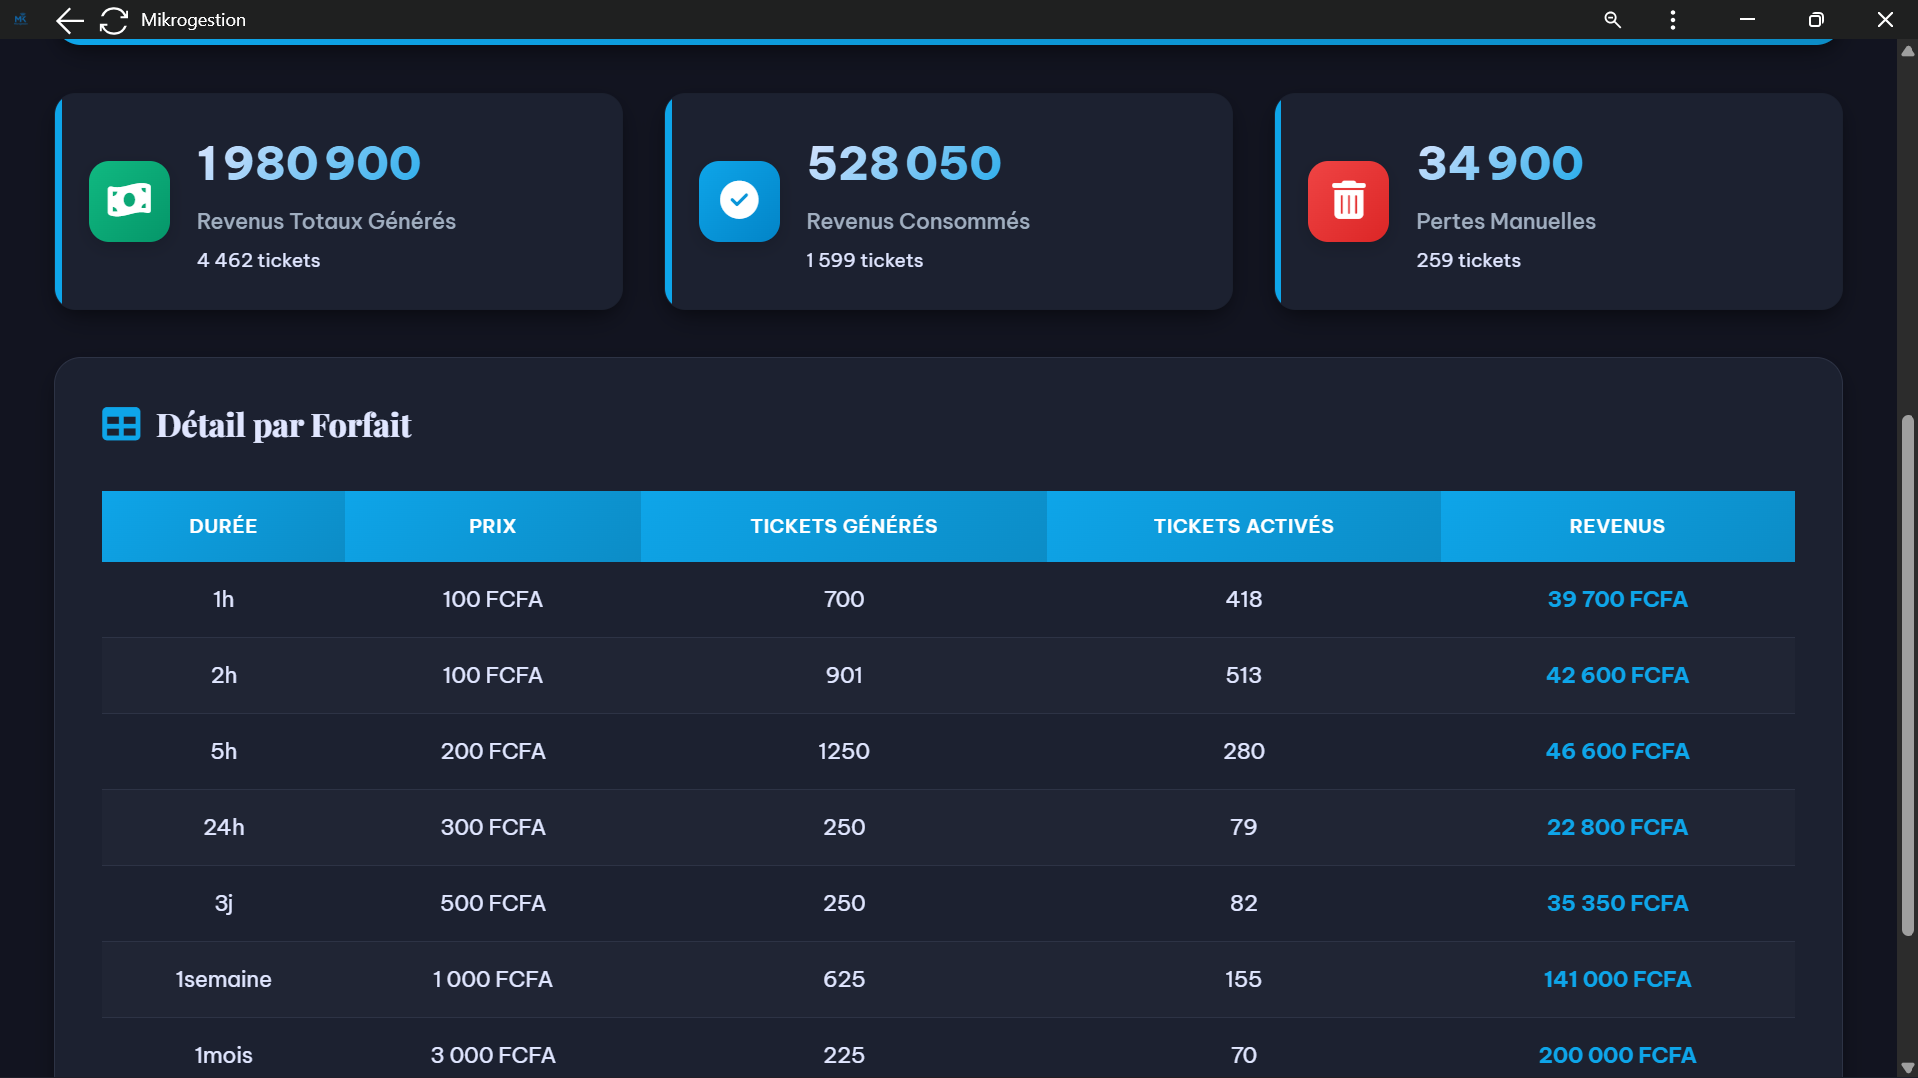Click the 39 700 FCFA revenue value
This screenshot has width=1918, height=1078.
pyautogui.click(x=1616, y=599)
